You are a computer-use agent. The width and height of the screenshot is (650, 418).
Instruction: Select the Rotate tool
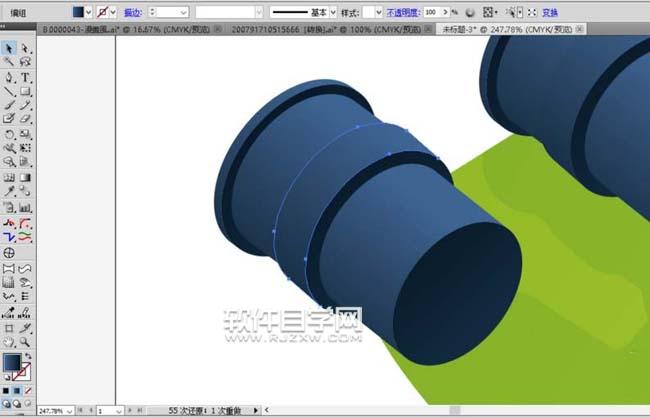click(9, 133)
